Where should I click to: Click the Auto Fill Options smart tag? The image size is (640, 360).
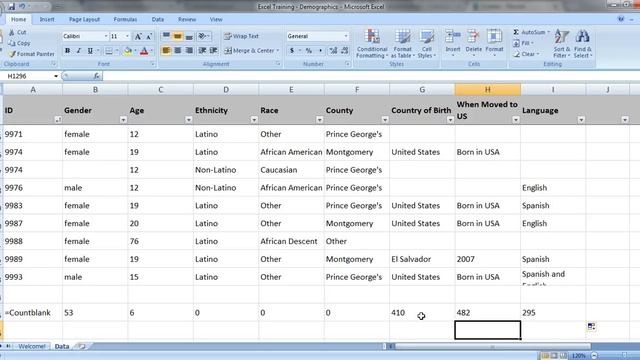pyautogui.click(x=591, y=326)
